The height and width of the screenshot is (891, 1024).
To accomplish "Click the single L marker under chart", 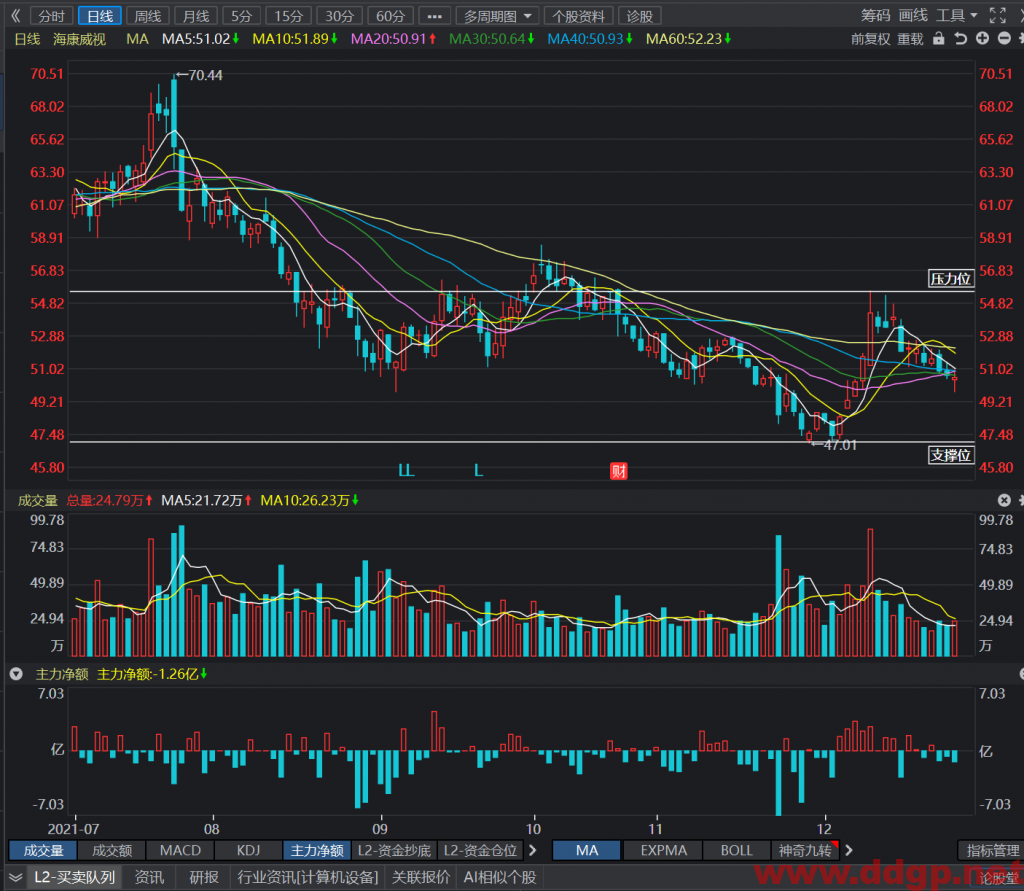I will [478, 470].
